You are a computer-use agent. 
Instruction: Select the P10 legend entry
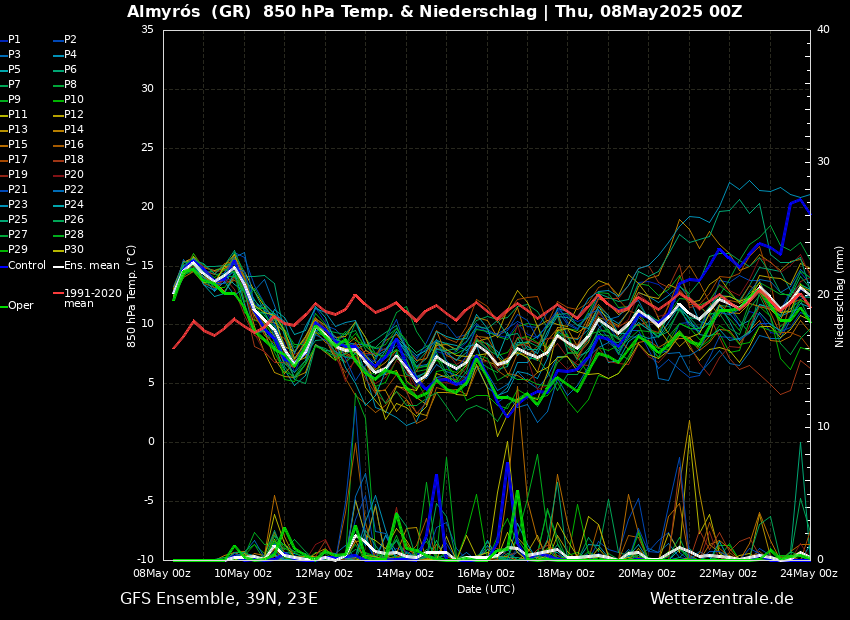[x=74, y=100]
